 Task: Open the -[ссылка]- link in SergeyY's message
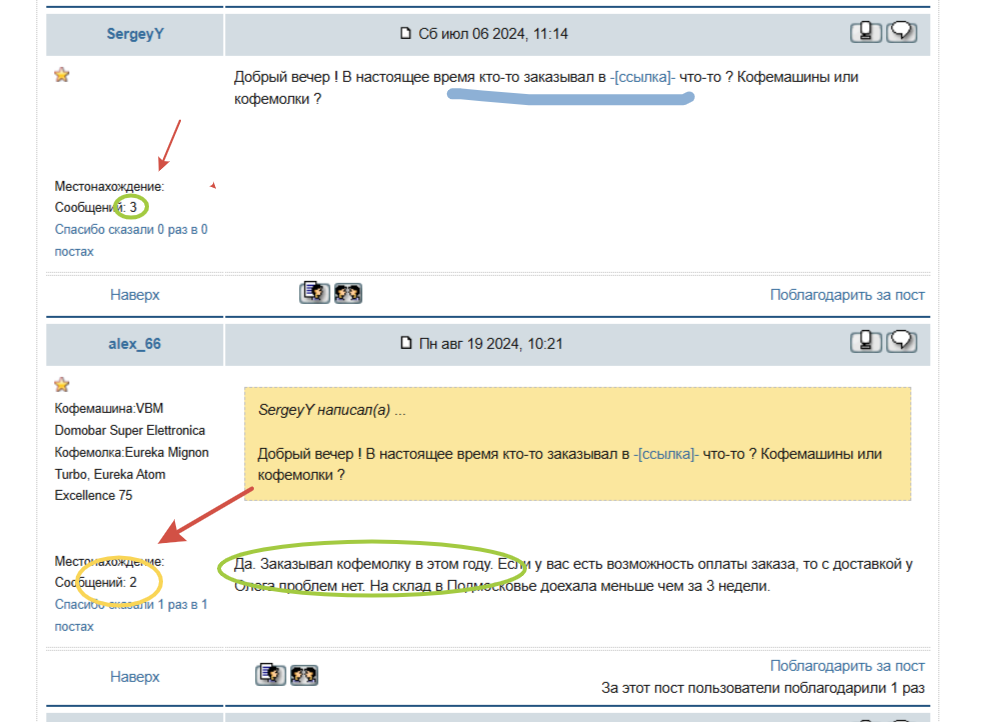642,77
